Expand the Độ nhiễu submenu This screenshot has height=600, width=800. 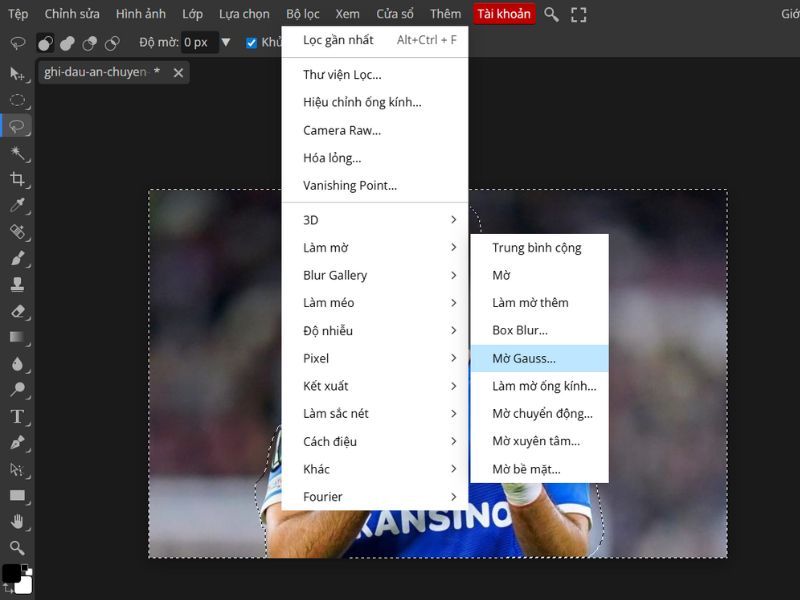[x=375, y=331]
